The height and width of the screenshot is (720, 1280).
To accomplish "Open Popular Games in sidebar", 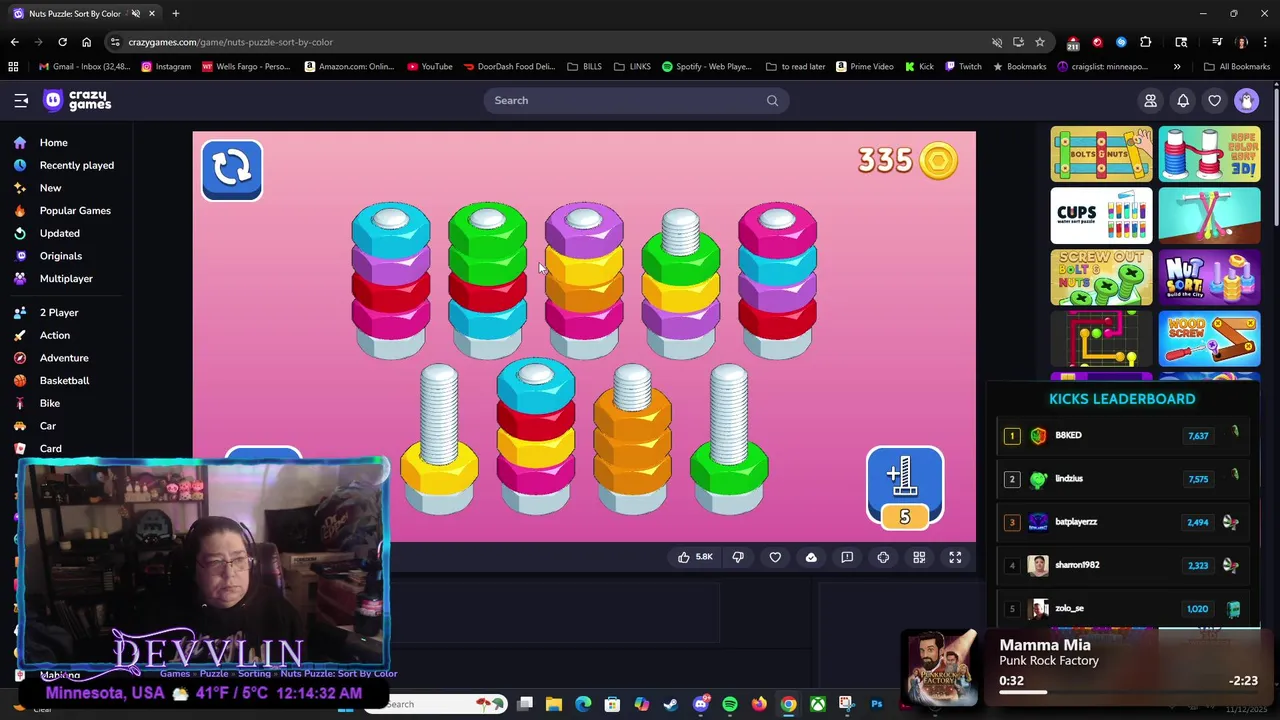I will point(75,210).
